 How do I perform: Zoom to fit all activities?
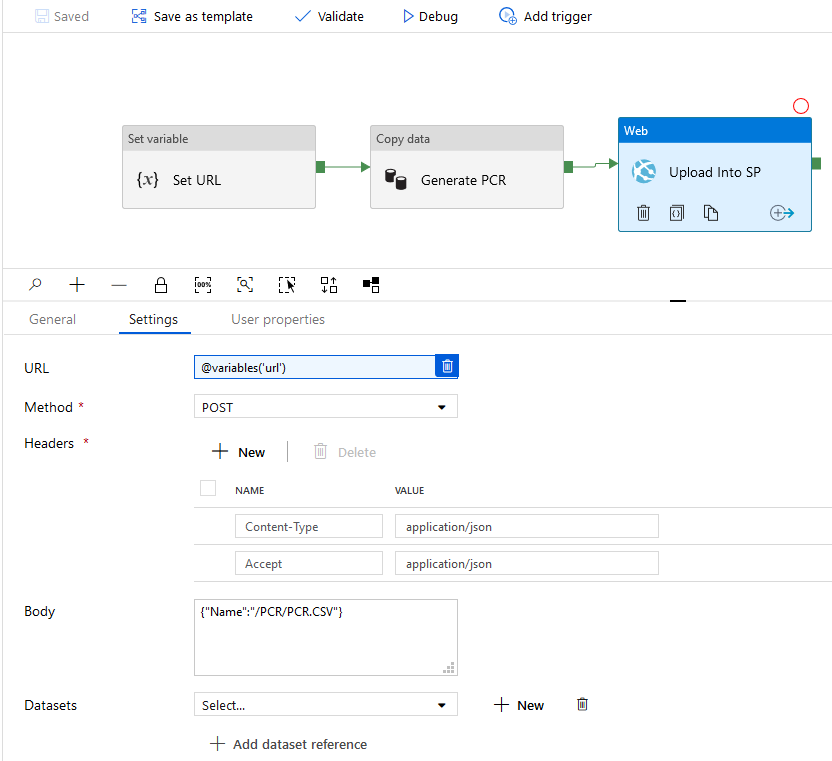tap(245, 285)
